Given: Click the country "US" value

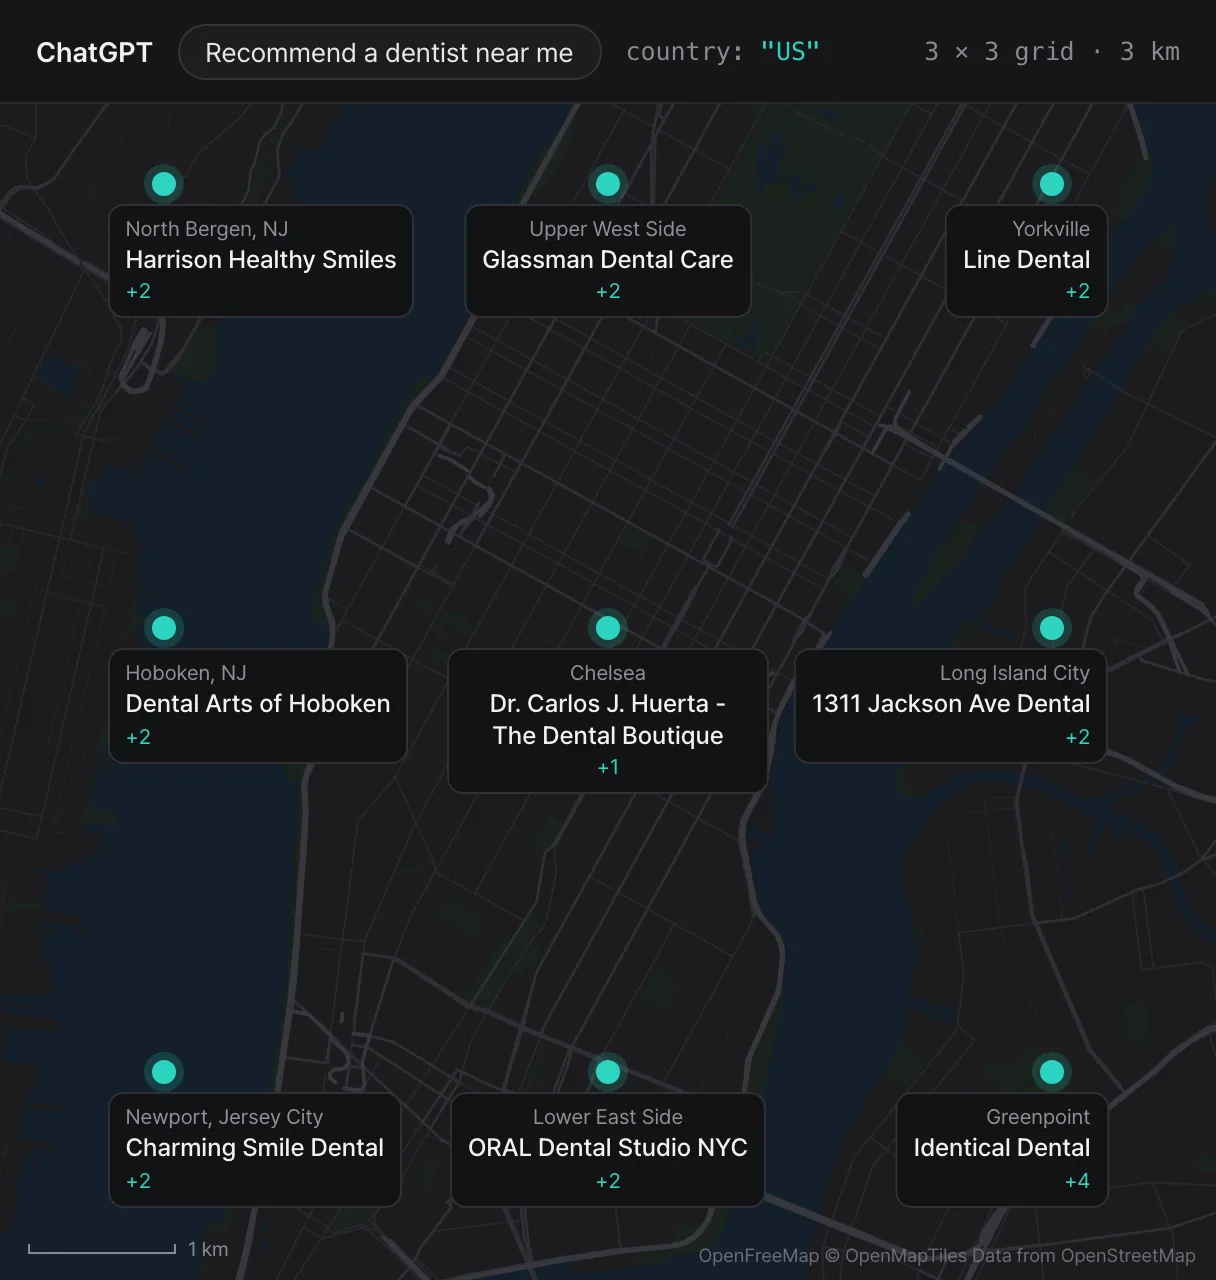Looking at the screenshot, I should [790, 51].
